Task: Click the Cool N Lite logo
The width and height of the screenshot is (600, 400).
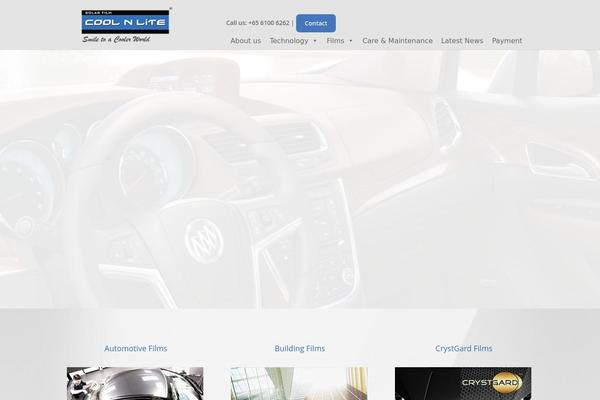Action: click(x=125, y=22)
